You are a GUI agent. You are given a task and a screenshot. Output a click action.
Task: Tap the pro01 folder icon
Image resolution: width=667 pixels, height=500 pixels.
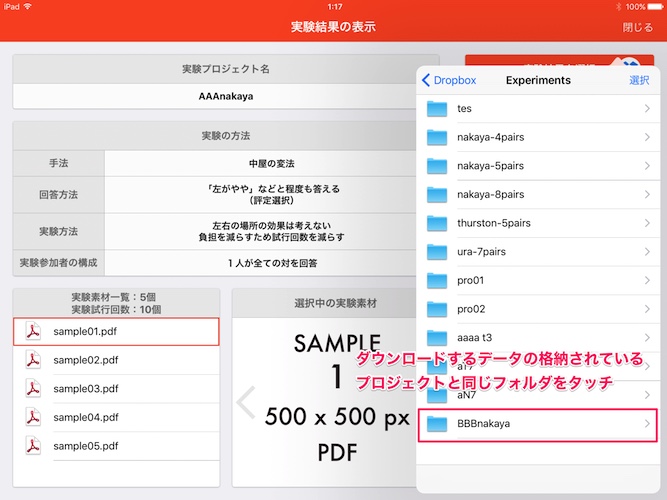(x=438, y=280)
